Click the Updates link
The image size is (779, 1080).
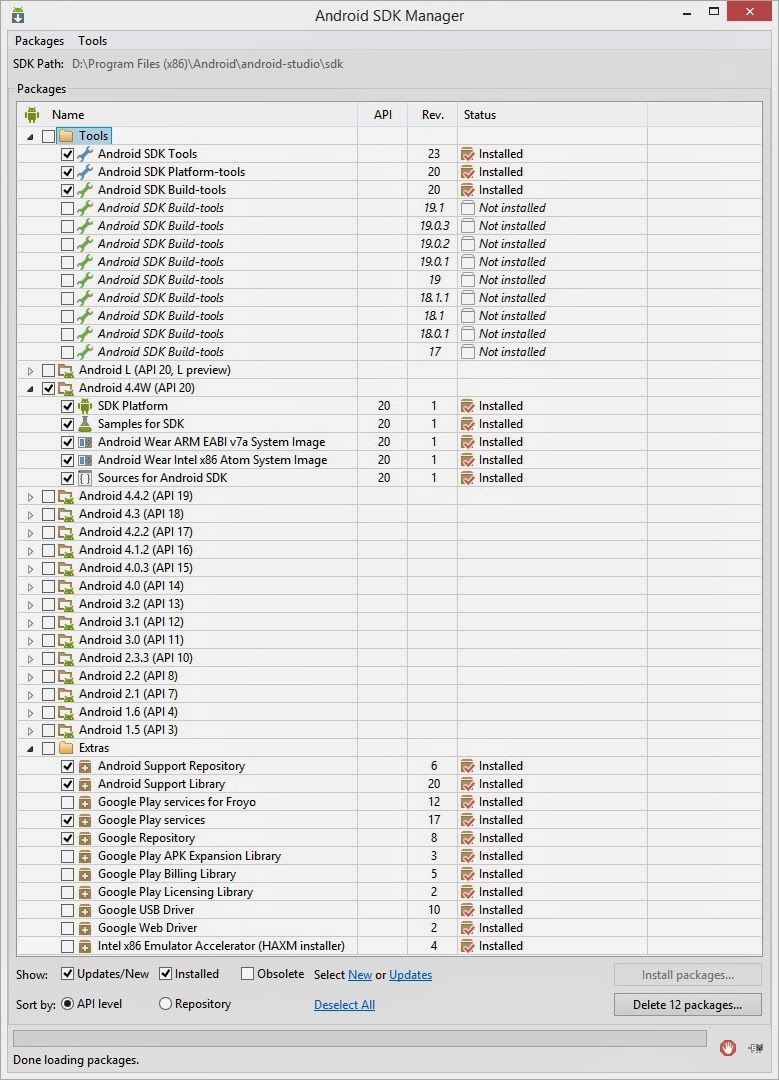(411, 975)
